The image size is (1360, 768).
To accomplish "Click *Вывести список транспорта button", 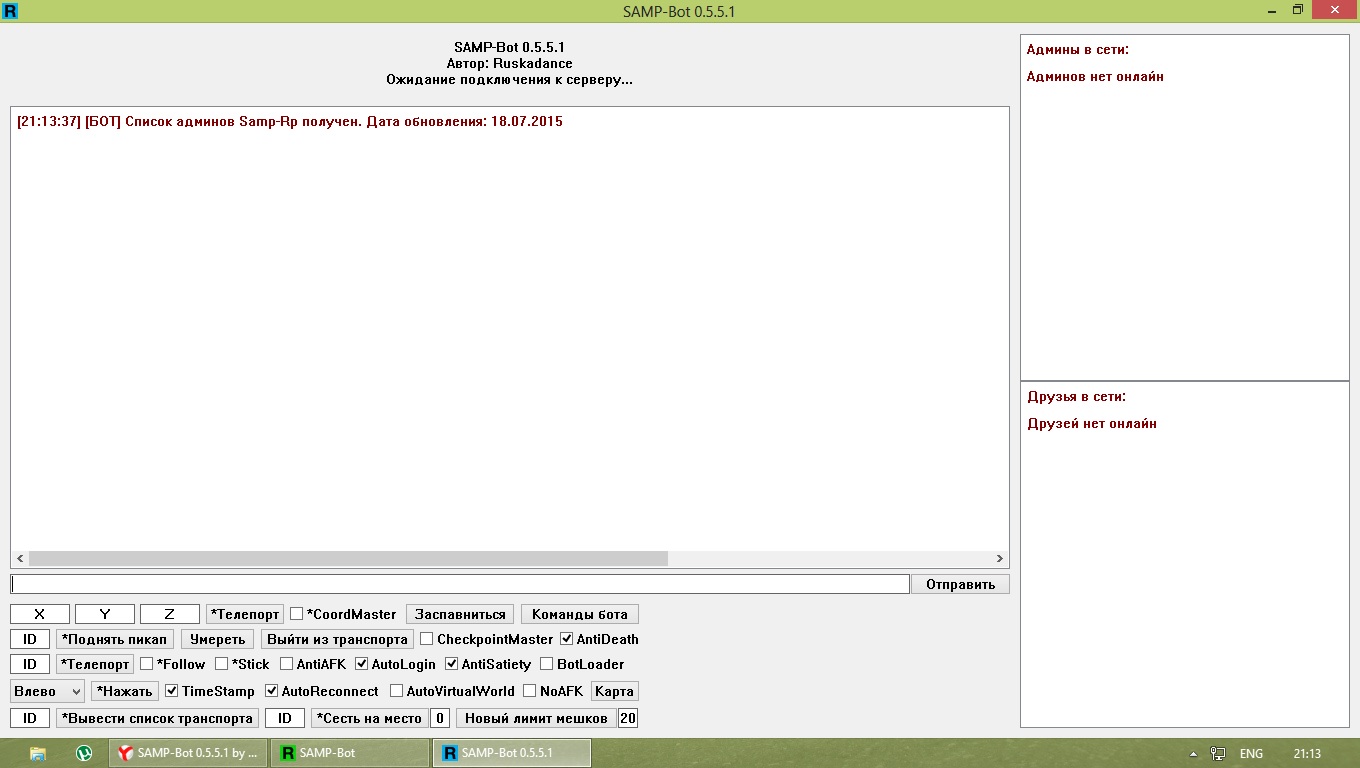I will pyautogui.click(x=158, y=718).
